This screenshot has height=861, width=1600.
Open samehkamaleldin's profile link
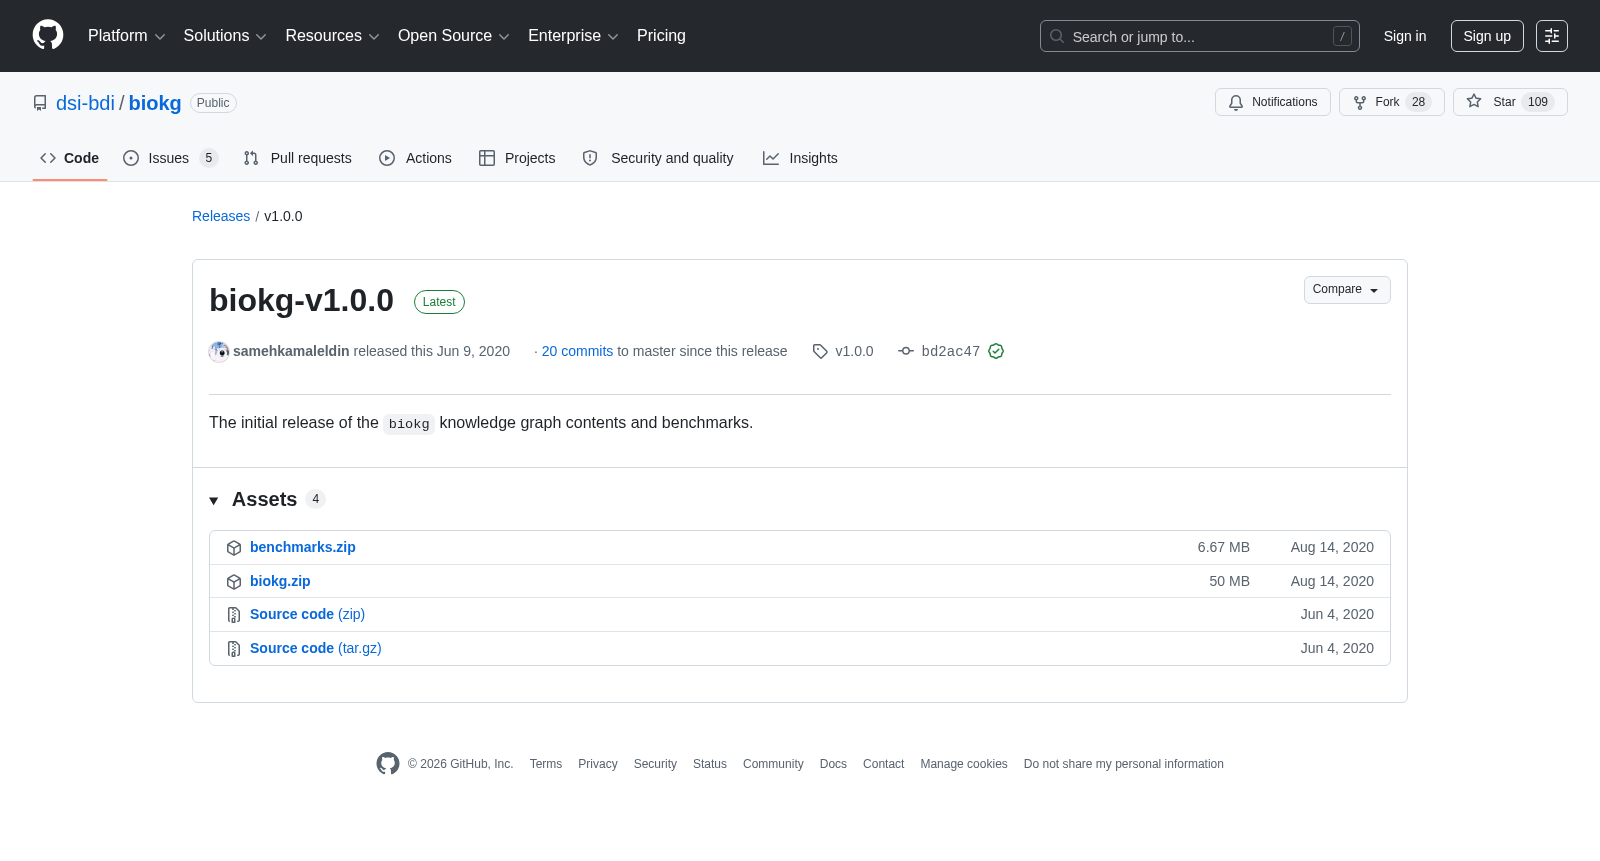click(x=291, y=351)
